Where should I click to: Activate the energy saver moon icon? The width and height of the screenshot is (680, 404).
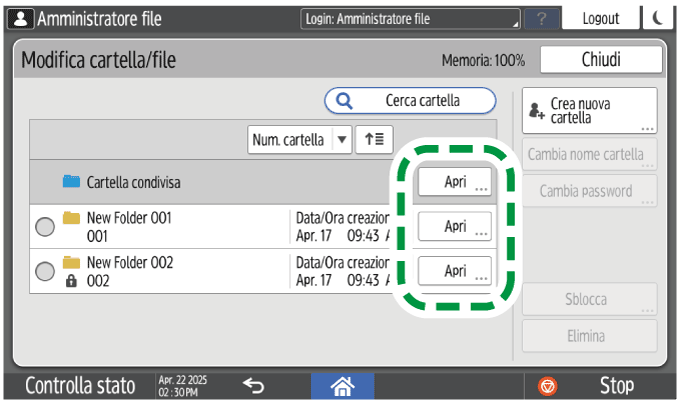click(x=657, y=19)
